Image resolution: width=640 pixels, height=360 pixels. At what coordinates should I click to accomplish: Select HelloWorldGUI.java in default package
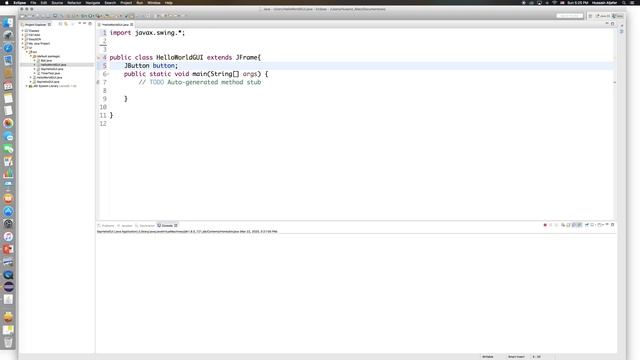[x=53, y=64]
